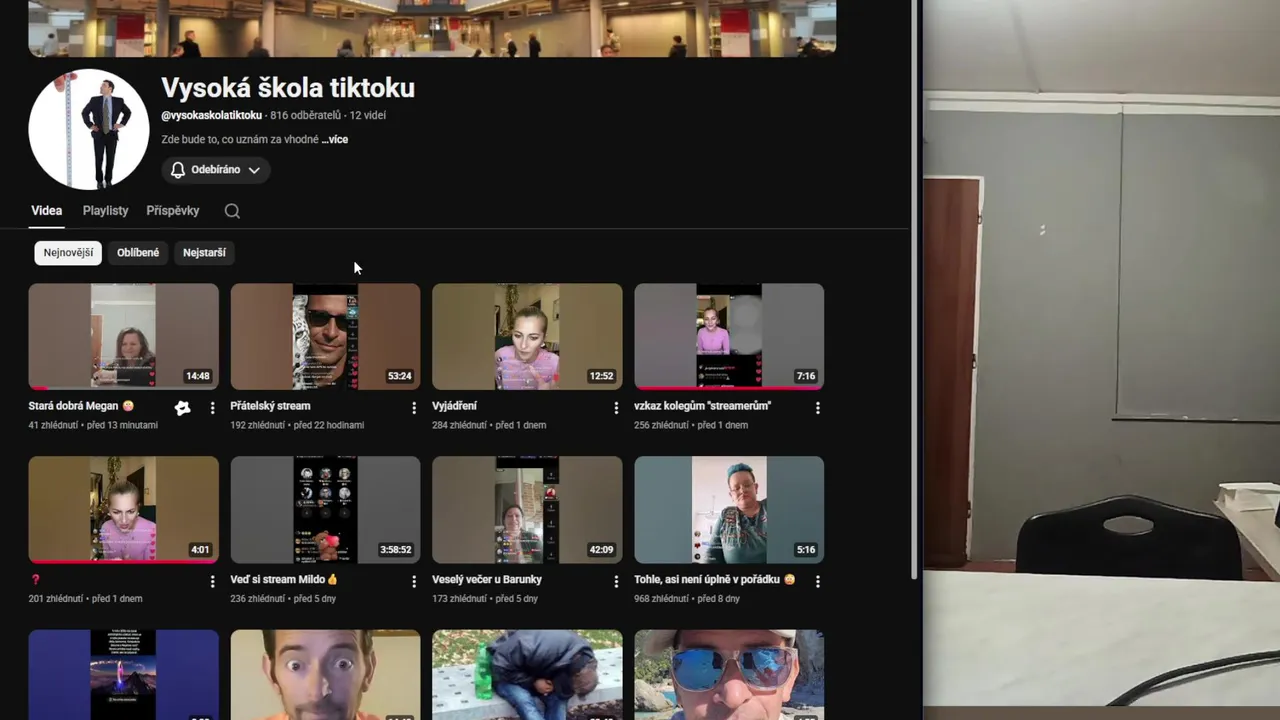Screen dimensions: 1280x720
Task: Open the third-row thumbnail of person on bench
Action: [x=527, y=675]
